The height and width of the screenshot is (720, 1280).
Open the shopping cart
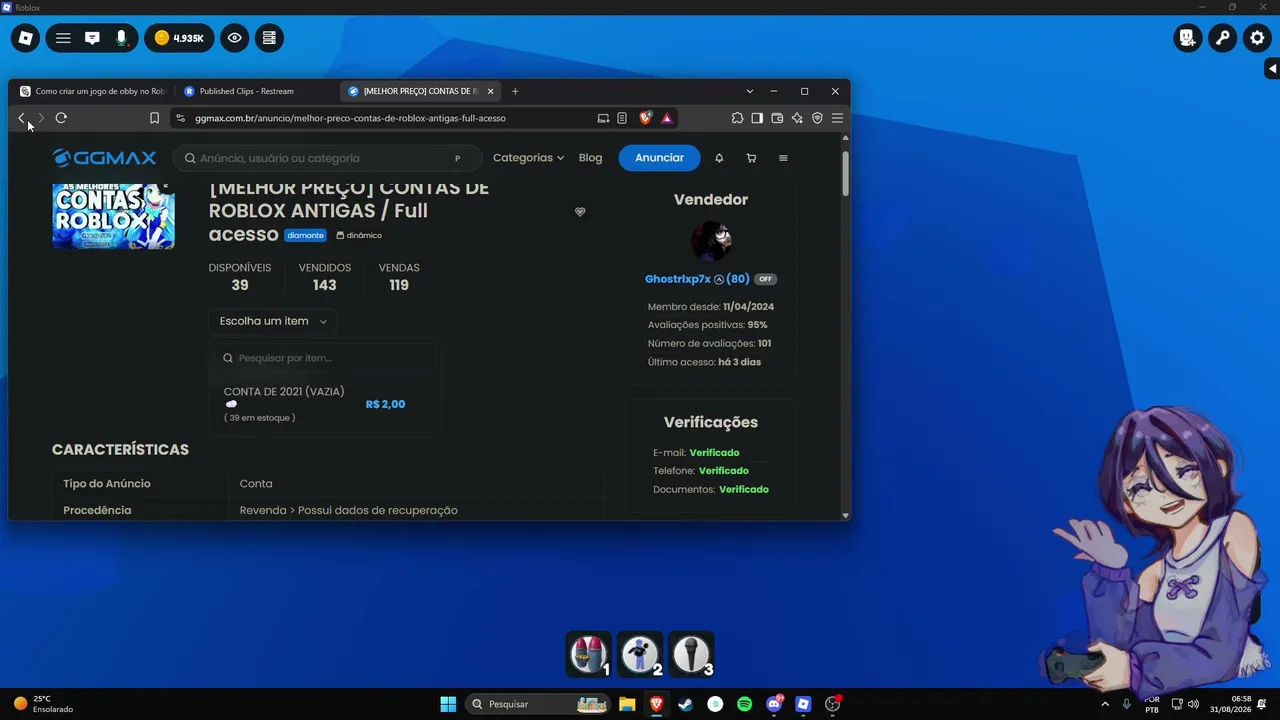point(751,158)
